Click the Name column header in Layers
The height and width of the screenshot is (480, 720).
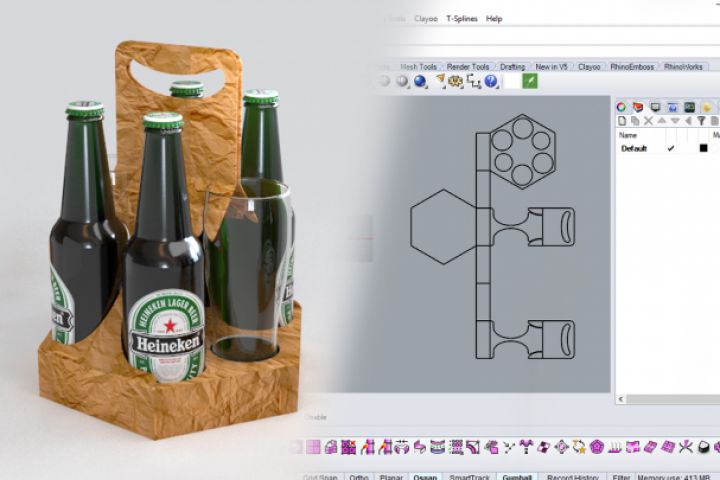628,135
